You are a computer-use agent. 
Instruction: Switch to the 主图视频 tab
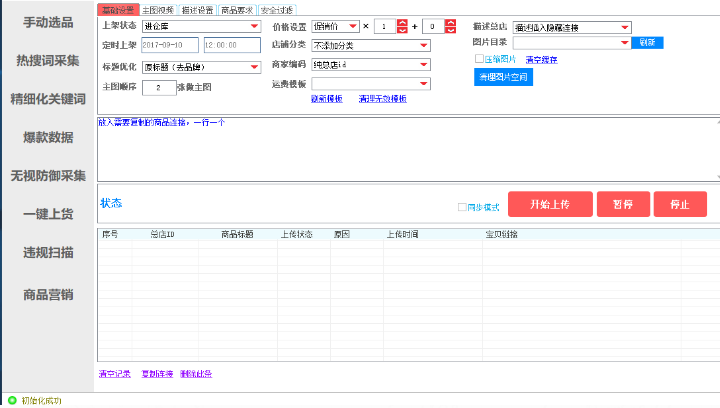click(157, 9)
